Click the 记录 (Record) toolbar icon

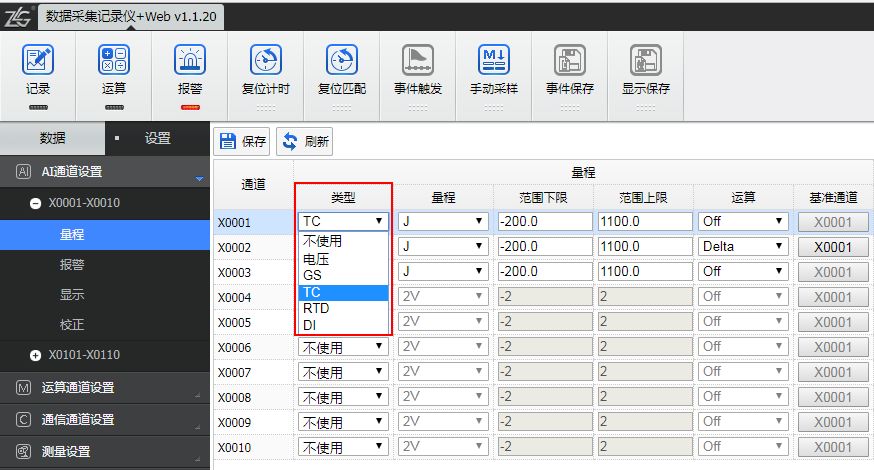point(38,62)
